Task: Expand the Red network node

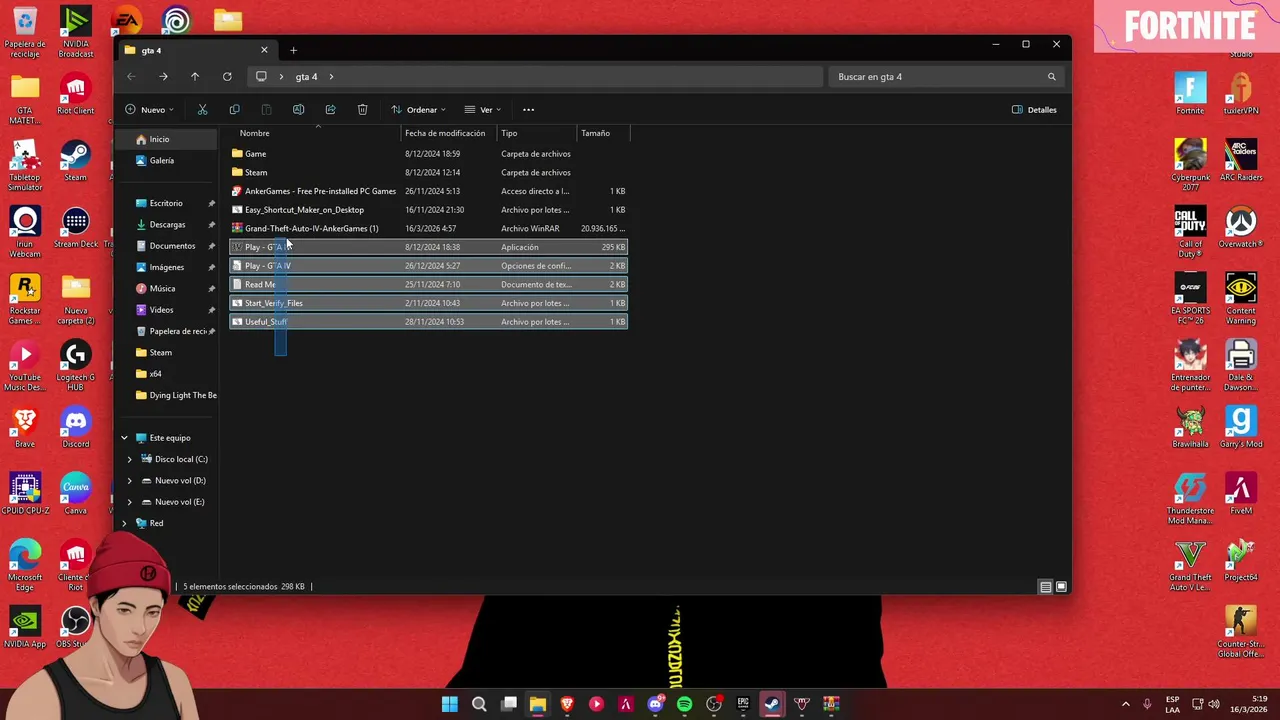Action: [124, 523]
